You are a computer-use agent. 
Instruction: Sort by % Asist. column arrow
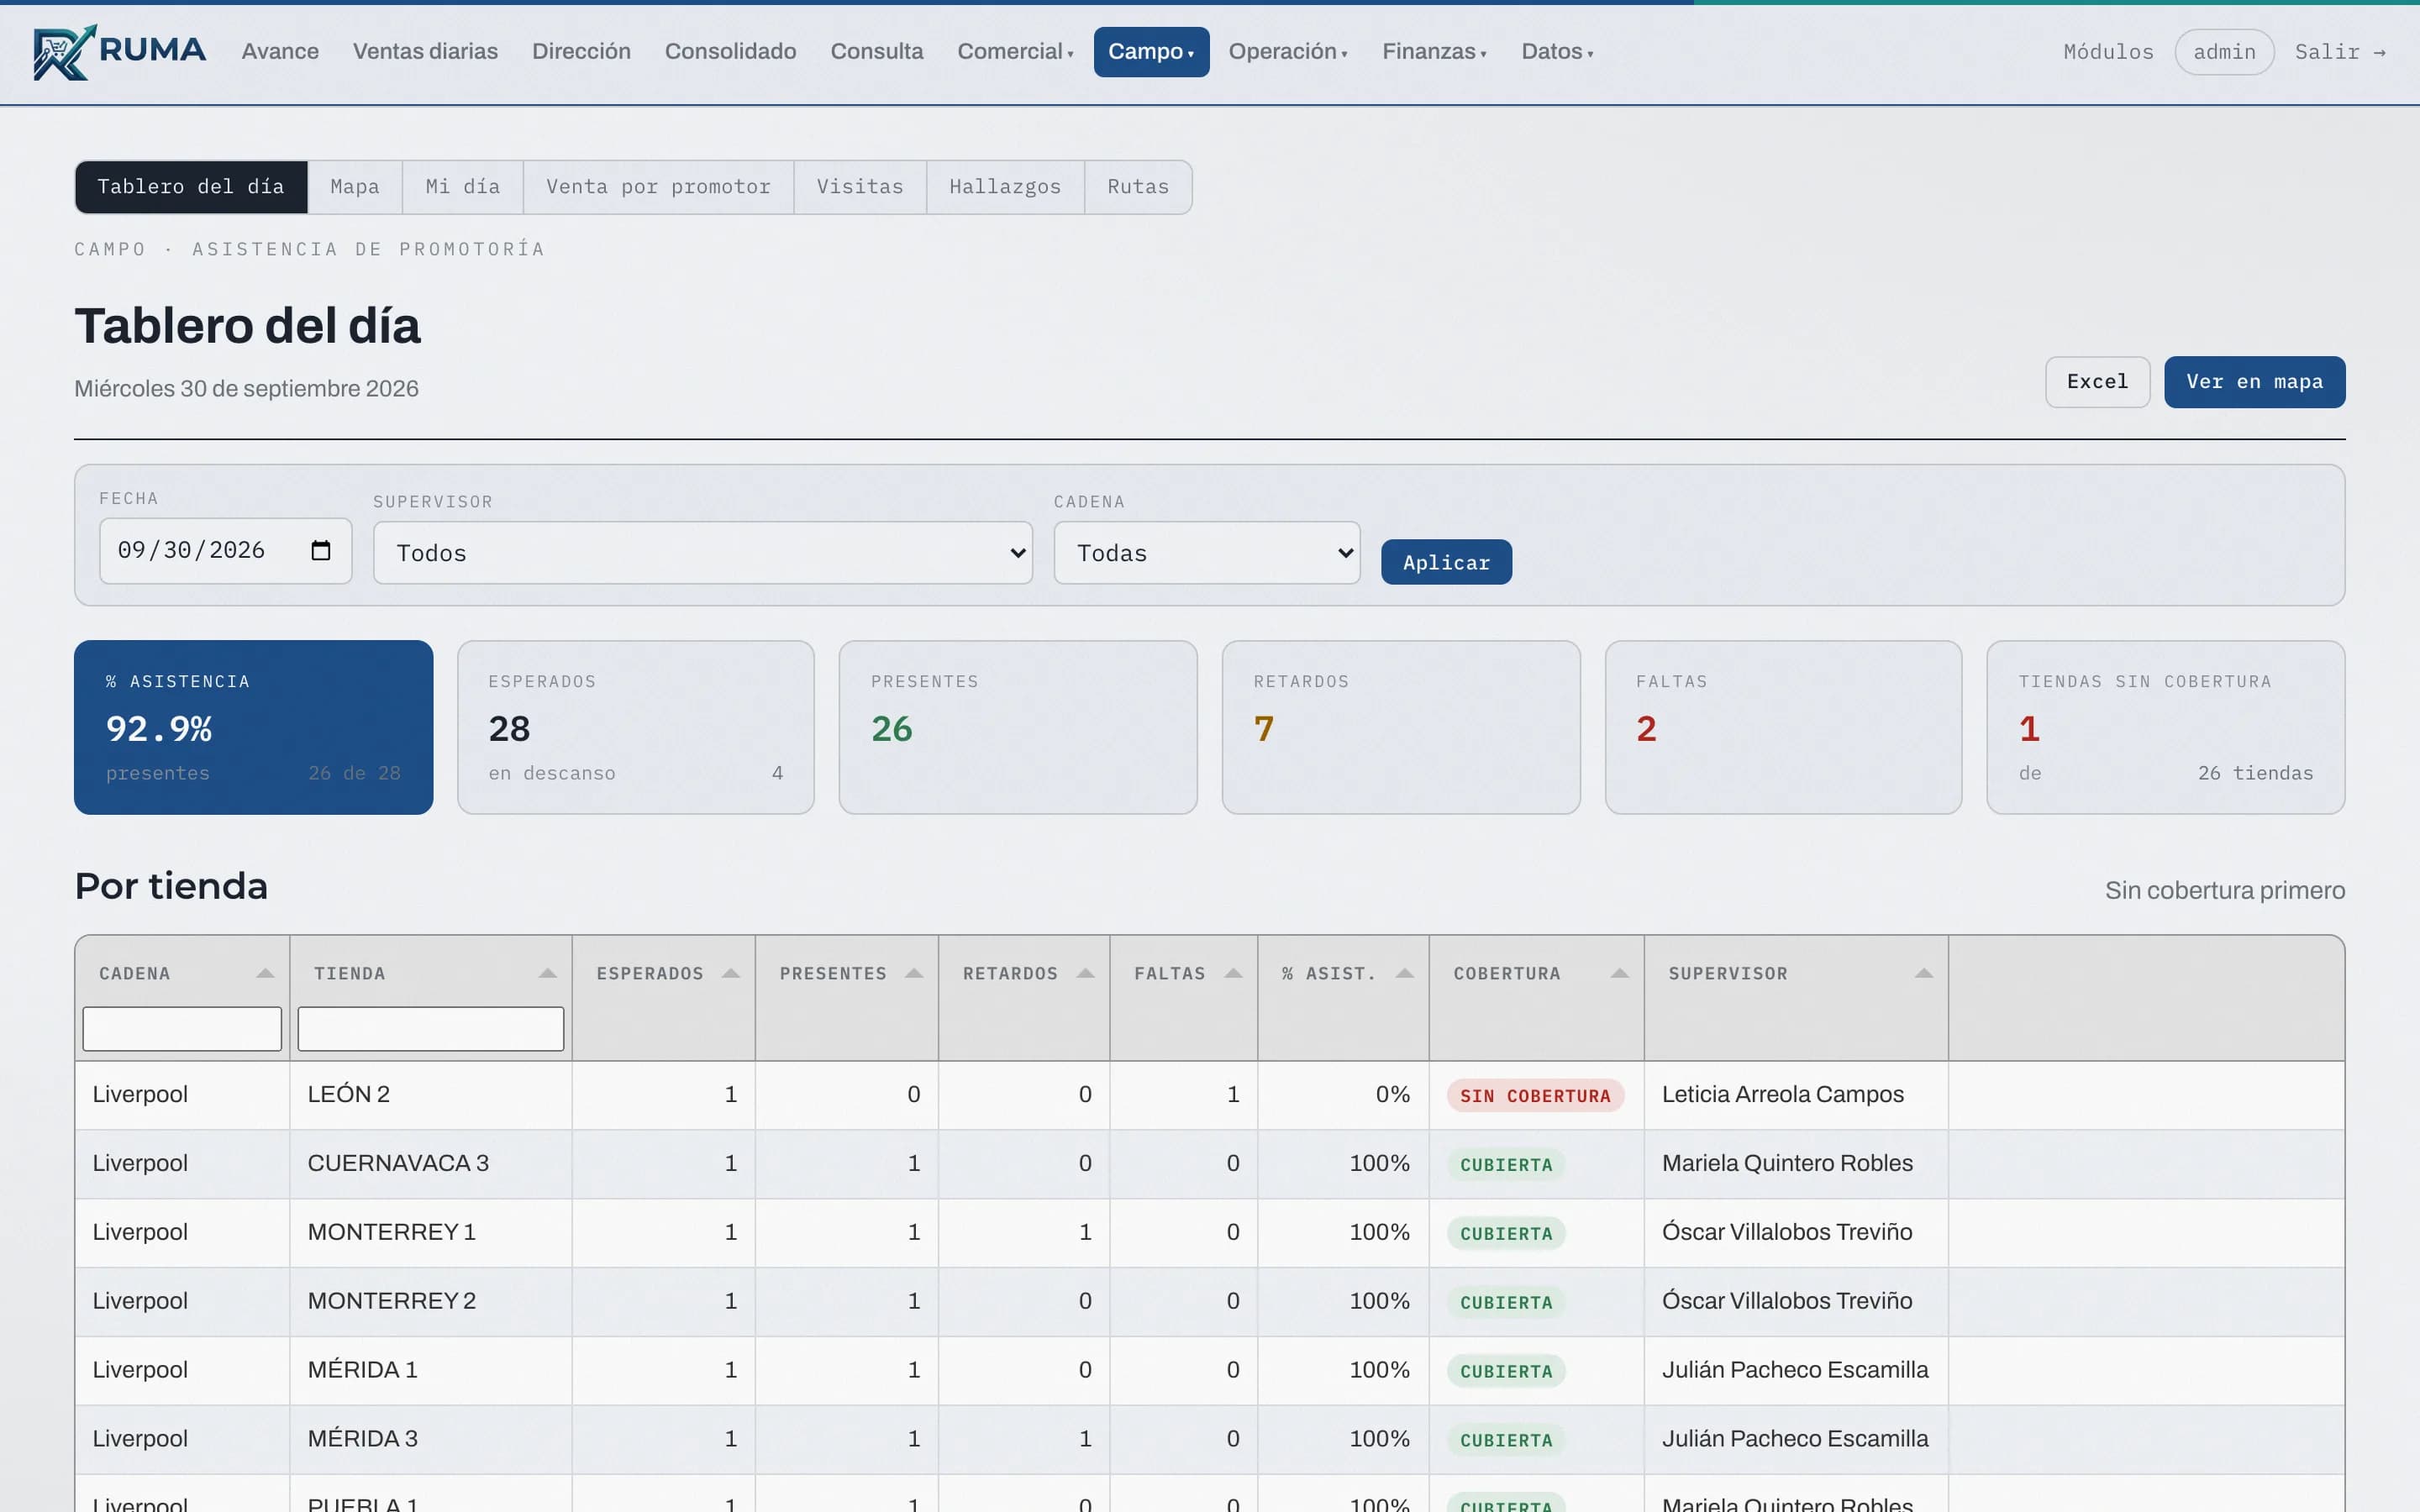pos(1405,973)
